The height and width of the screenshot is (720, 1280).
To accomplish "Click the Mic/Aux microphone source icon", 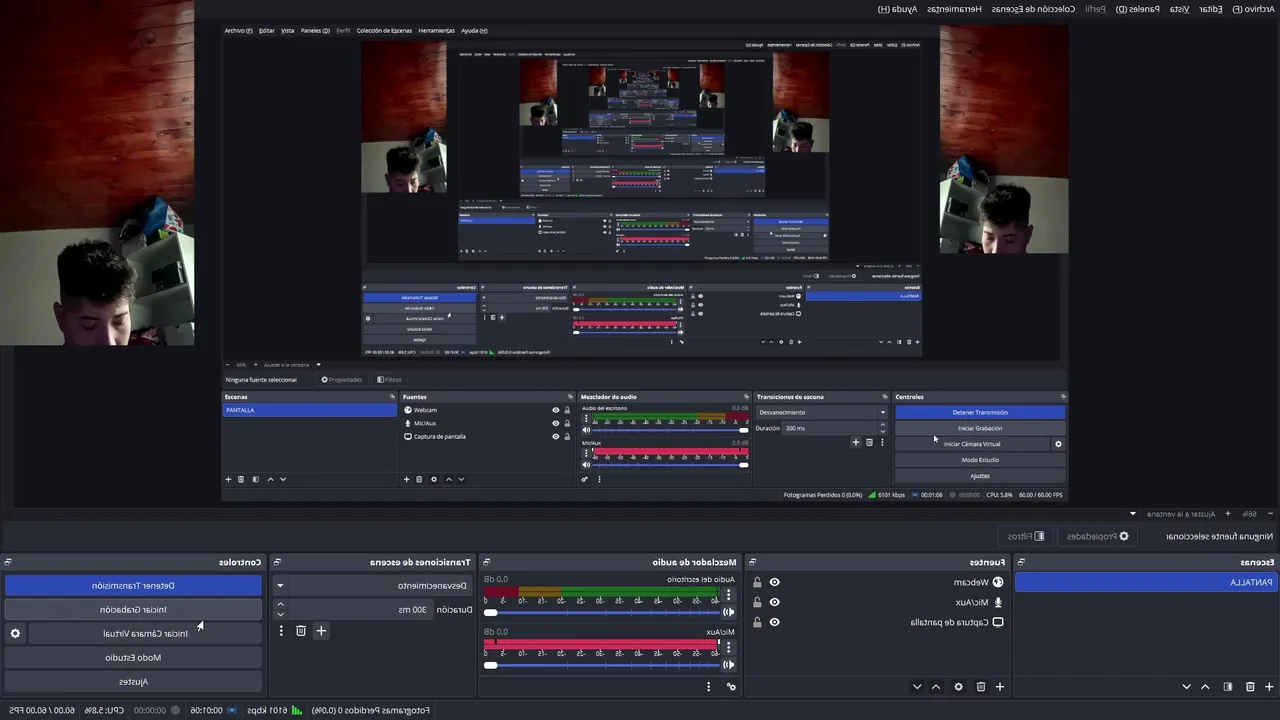I will [997, 602].
